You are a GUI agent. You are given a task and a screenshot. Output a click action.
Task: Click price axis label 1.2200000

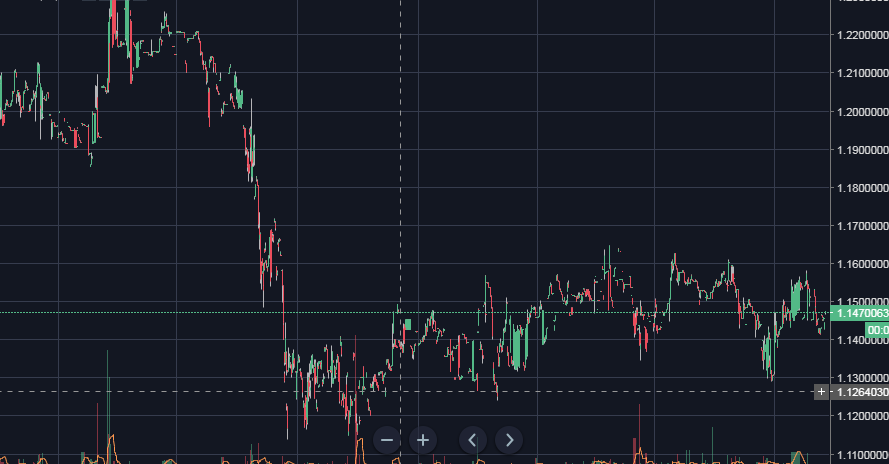tap(862, 35)
